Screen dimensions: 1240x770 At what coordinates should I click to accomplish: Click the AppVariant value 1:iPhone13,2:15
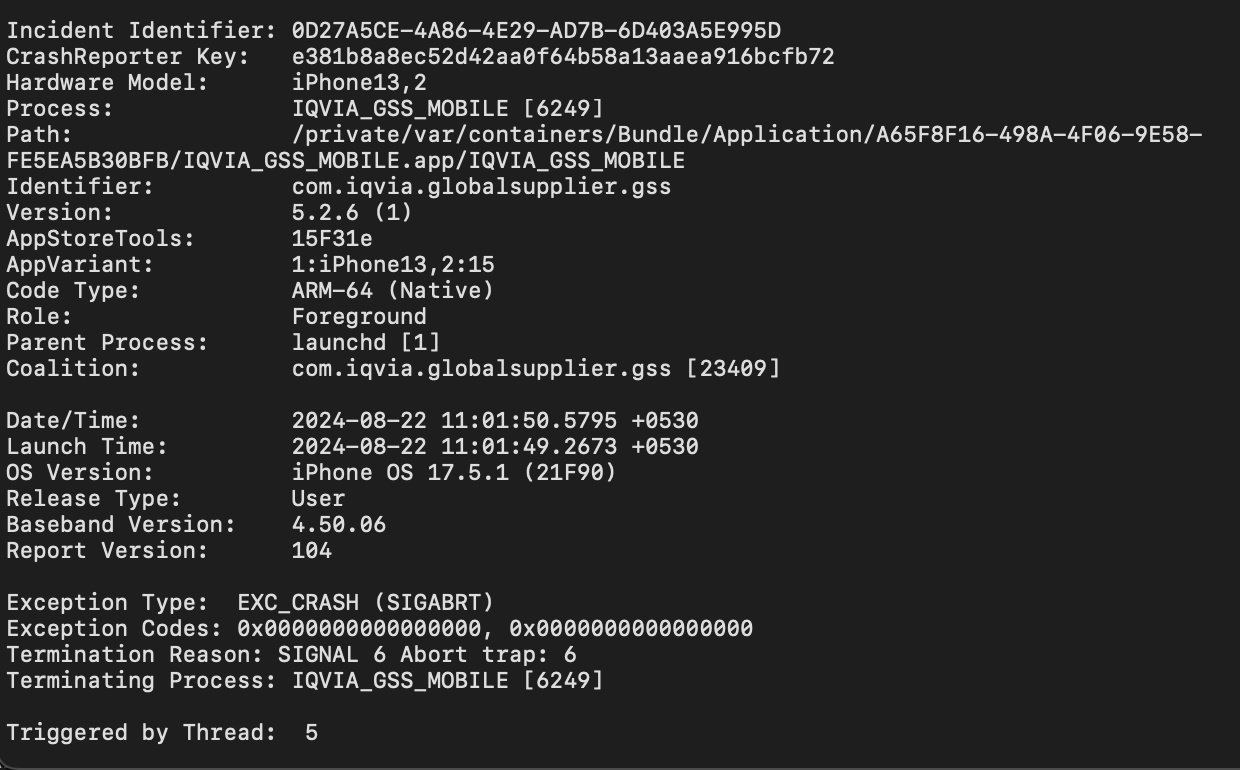393,265
